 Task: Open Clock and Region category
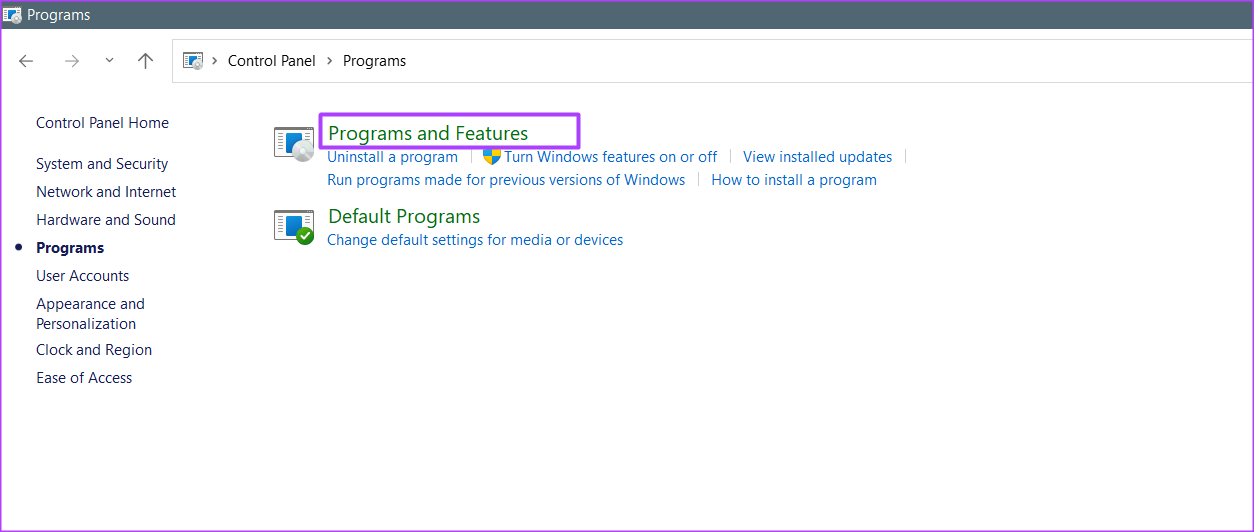tap(94, 350)
